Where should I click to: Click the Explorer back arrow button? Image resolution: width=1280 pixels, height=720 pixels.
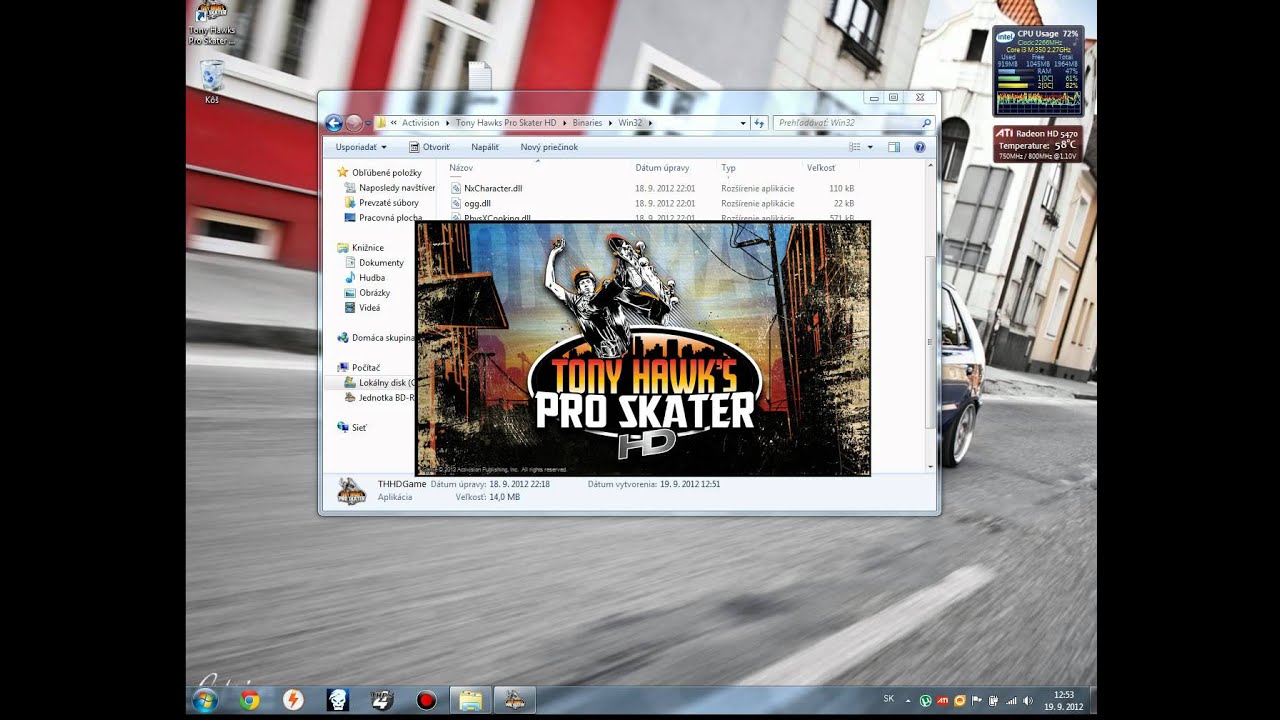click(x=334, y=123)
